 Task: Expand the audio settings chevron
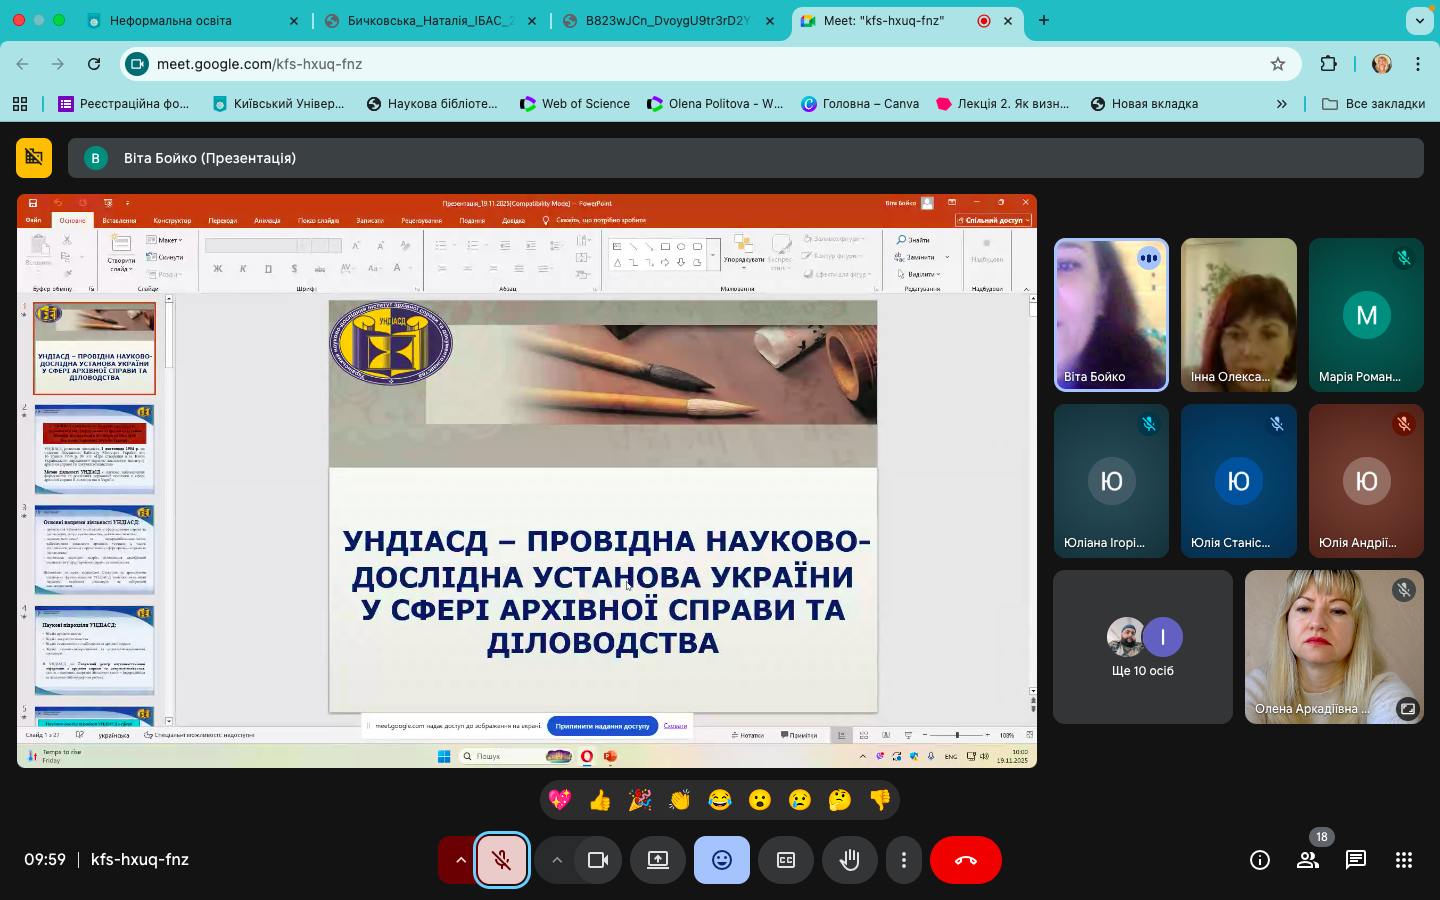point(460,860)
